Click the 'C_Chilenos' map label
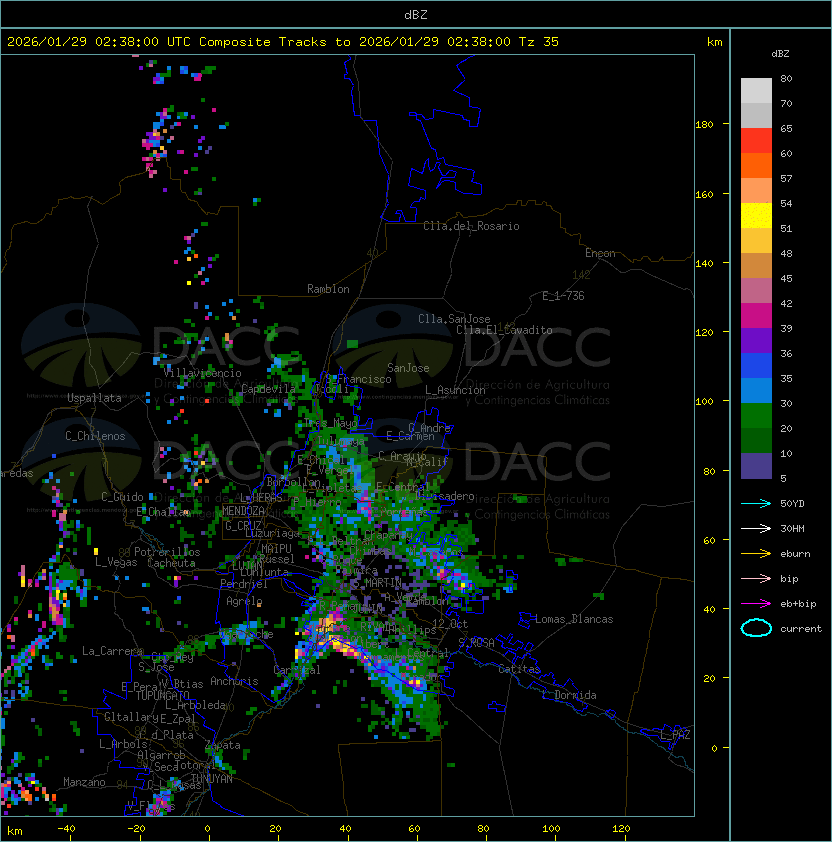The height and width of the screenshot is (842, 832). (95, 436)
